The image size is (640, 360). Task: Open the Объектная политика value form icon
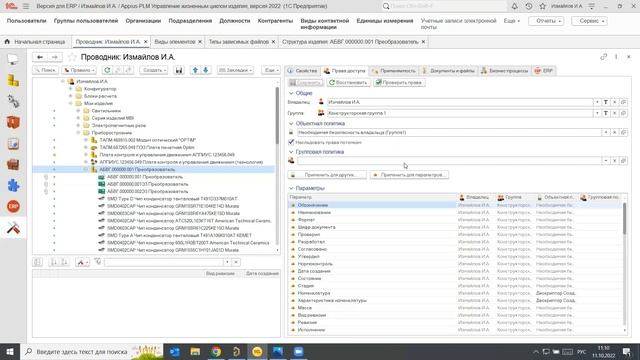click(x=623, y=132)
